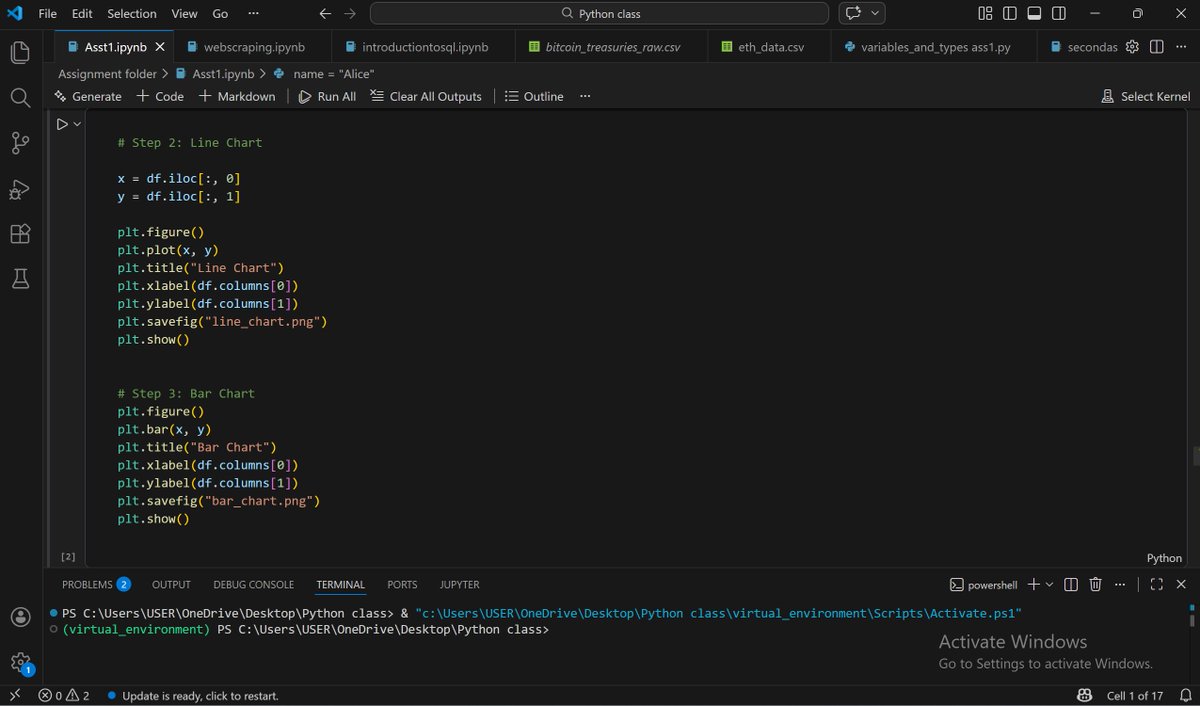Click the Python class search box

pyautogui.click(x=599, y=14)
